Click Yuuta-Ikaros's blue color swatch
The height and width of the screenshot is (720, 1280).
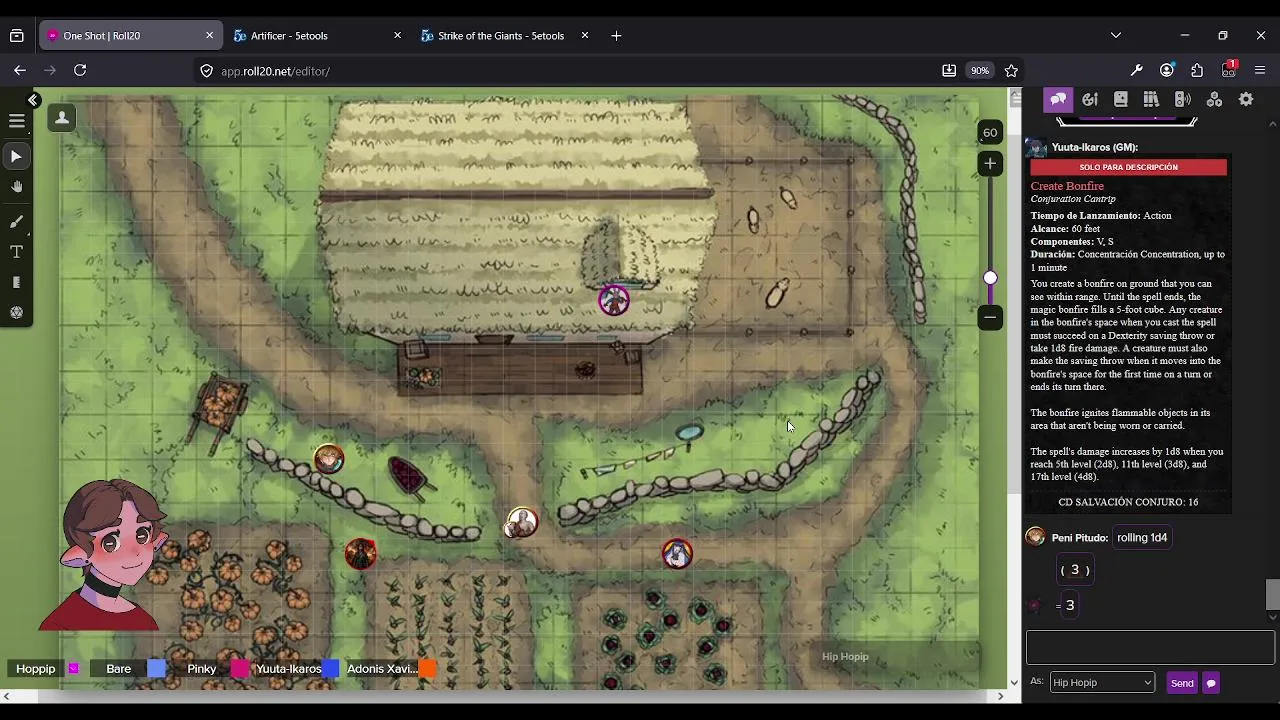coord(330,669)
